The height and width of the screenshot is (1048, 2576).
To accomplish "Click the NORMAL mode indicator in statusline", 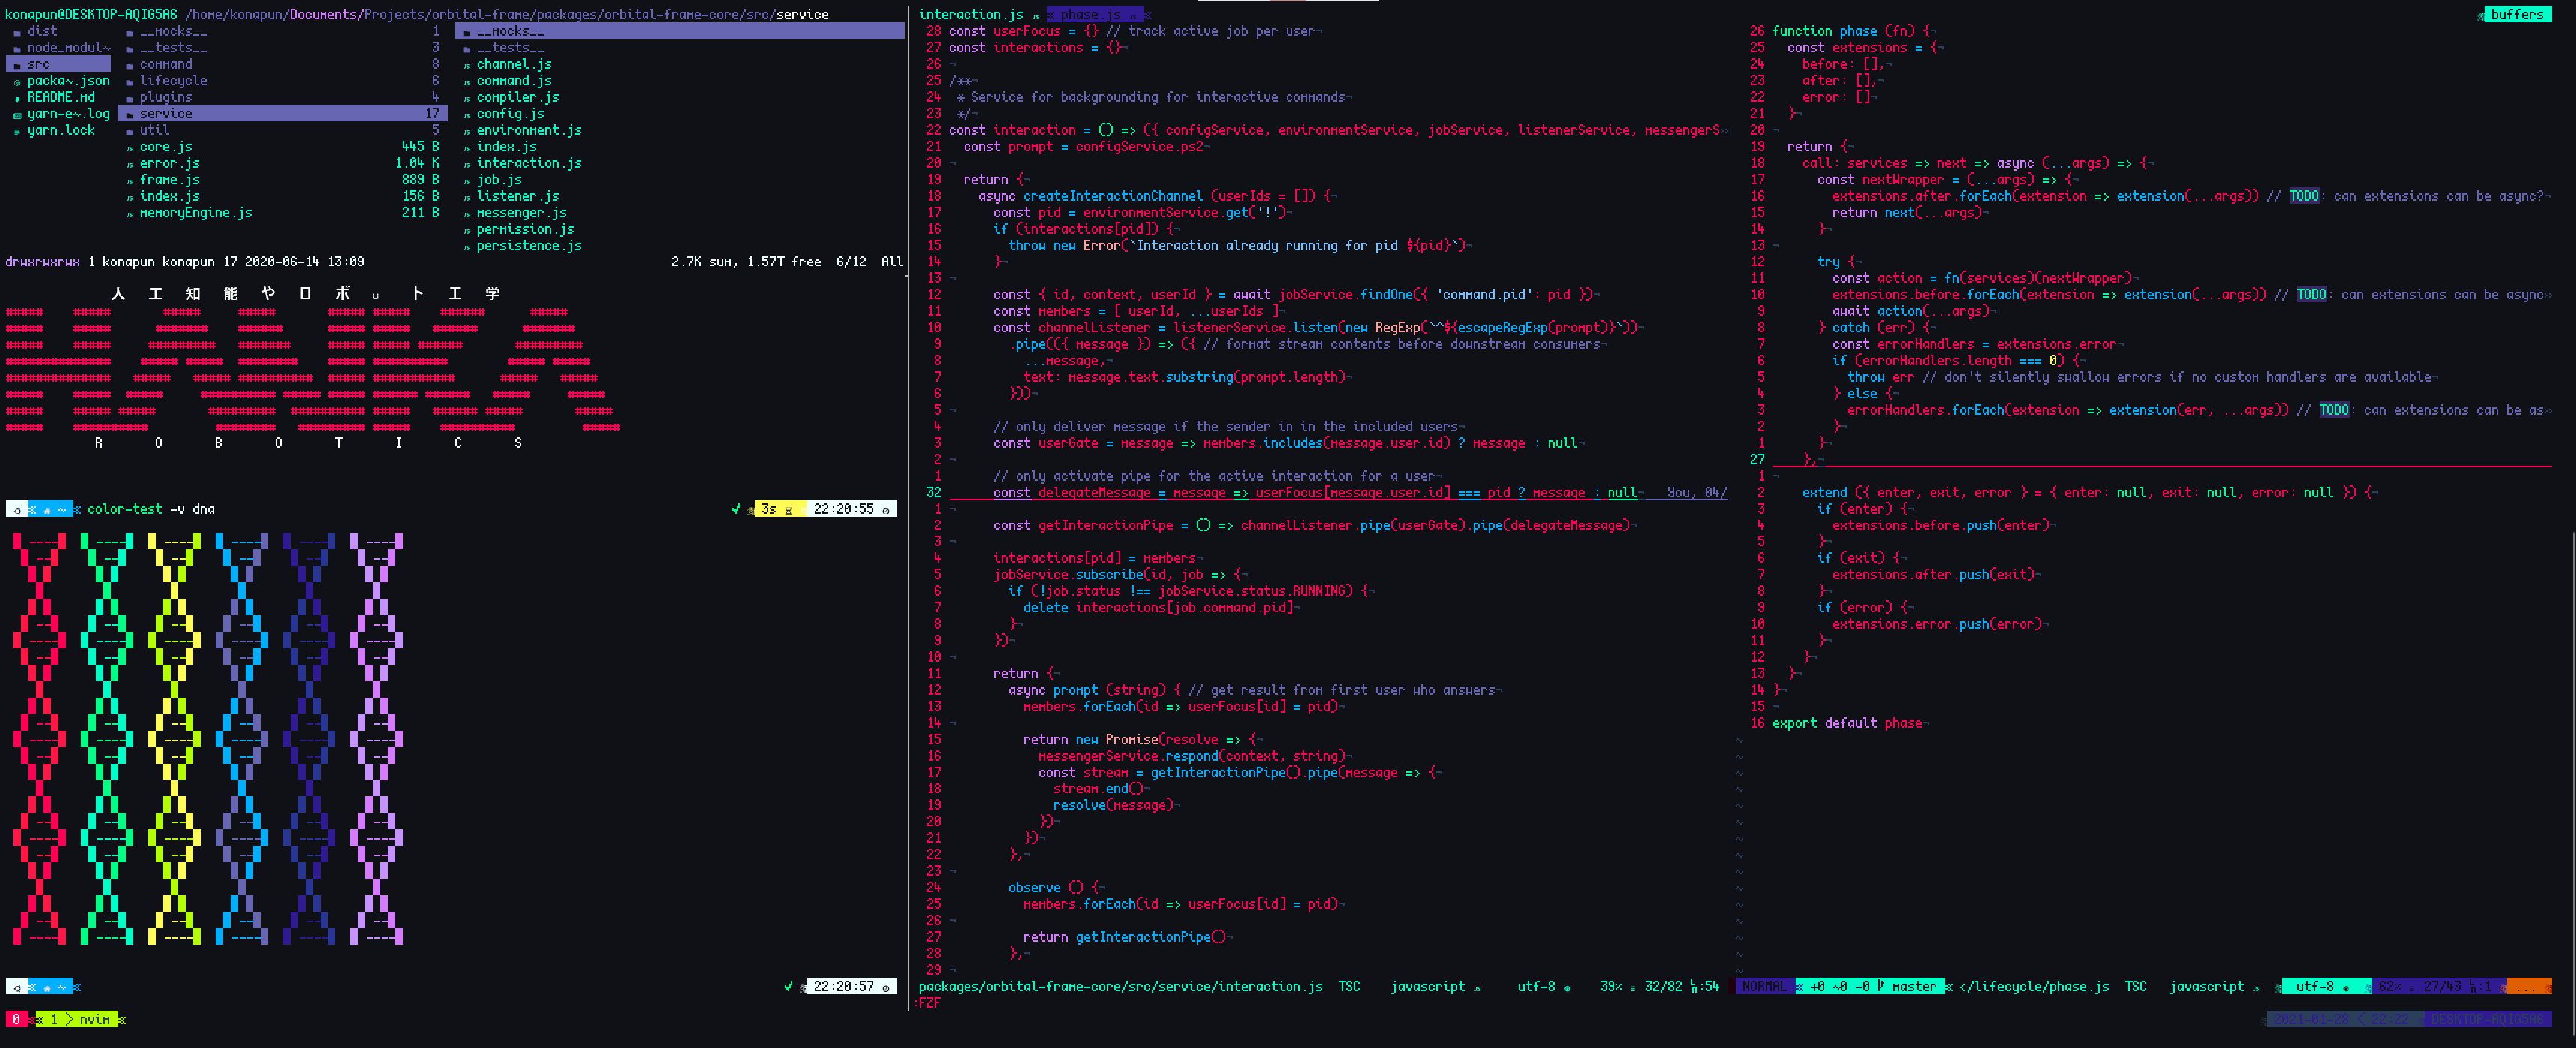I will (x=1764, y=986).
